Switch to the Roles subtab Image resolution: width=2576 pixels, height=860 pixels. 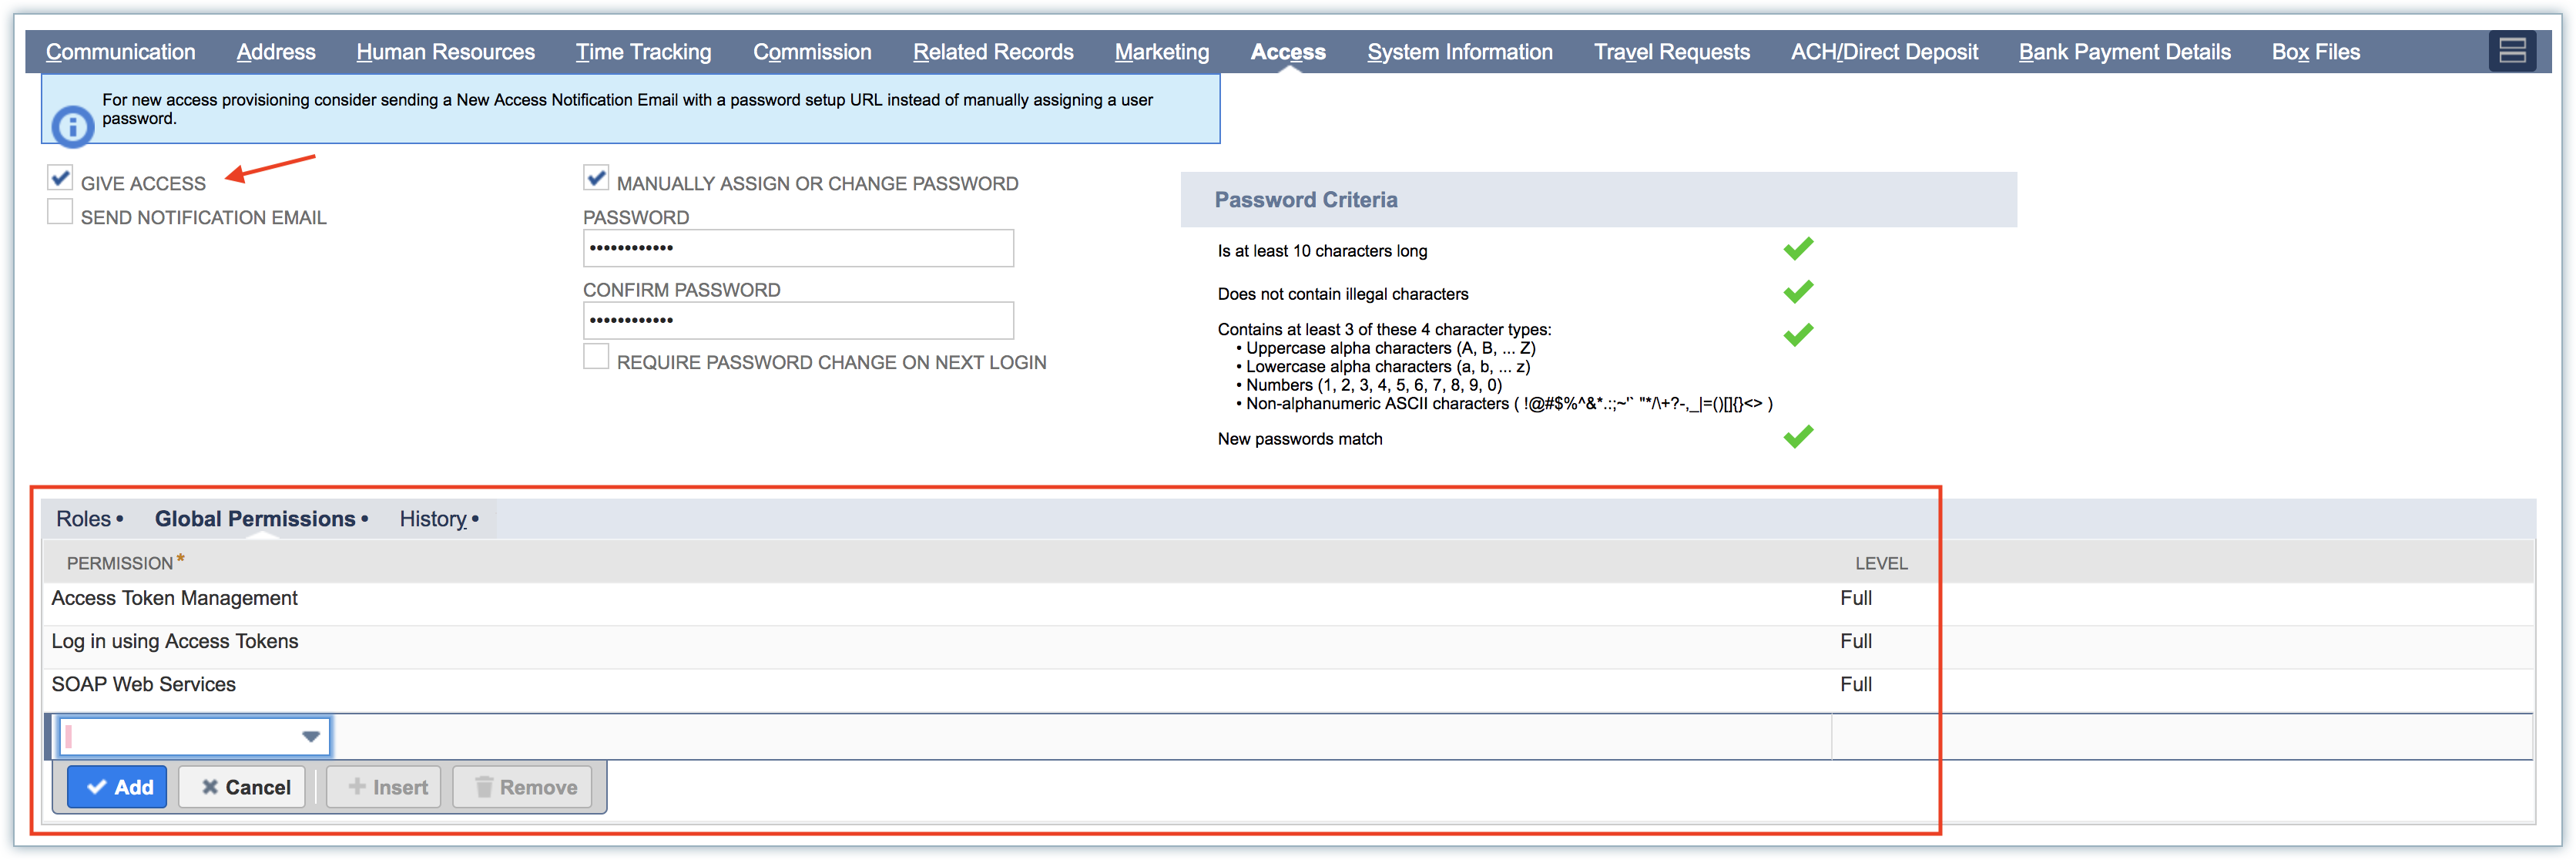(84, 519)
